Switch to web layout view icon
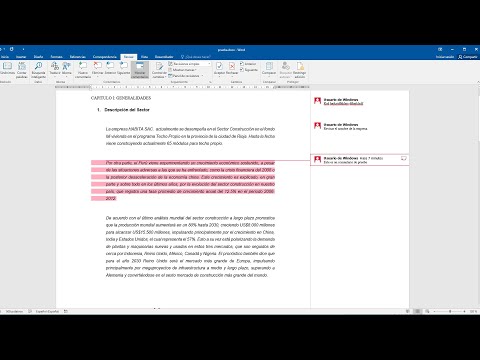 427,311
